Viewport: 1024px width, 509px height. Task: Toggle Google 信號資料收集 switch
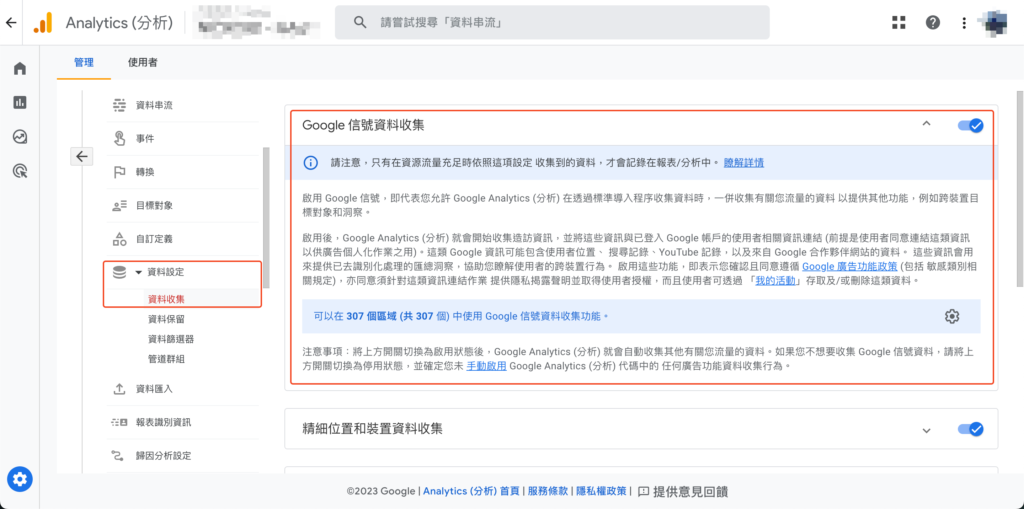point(970,125)
